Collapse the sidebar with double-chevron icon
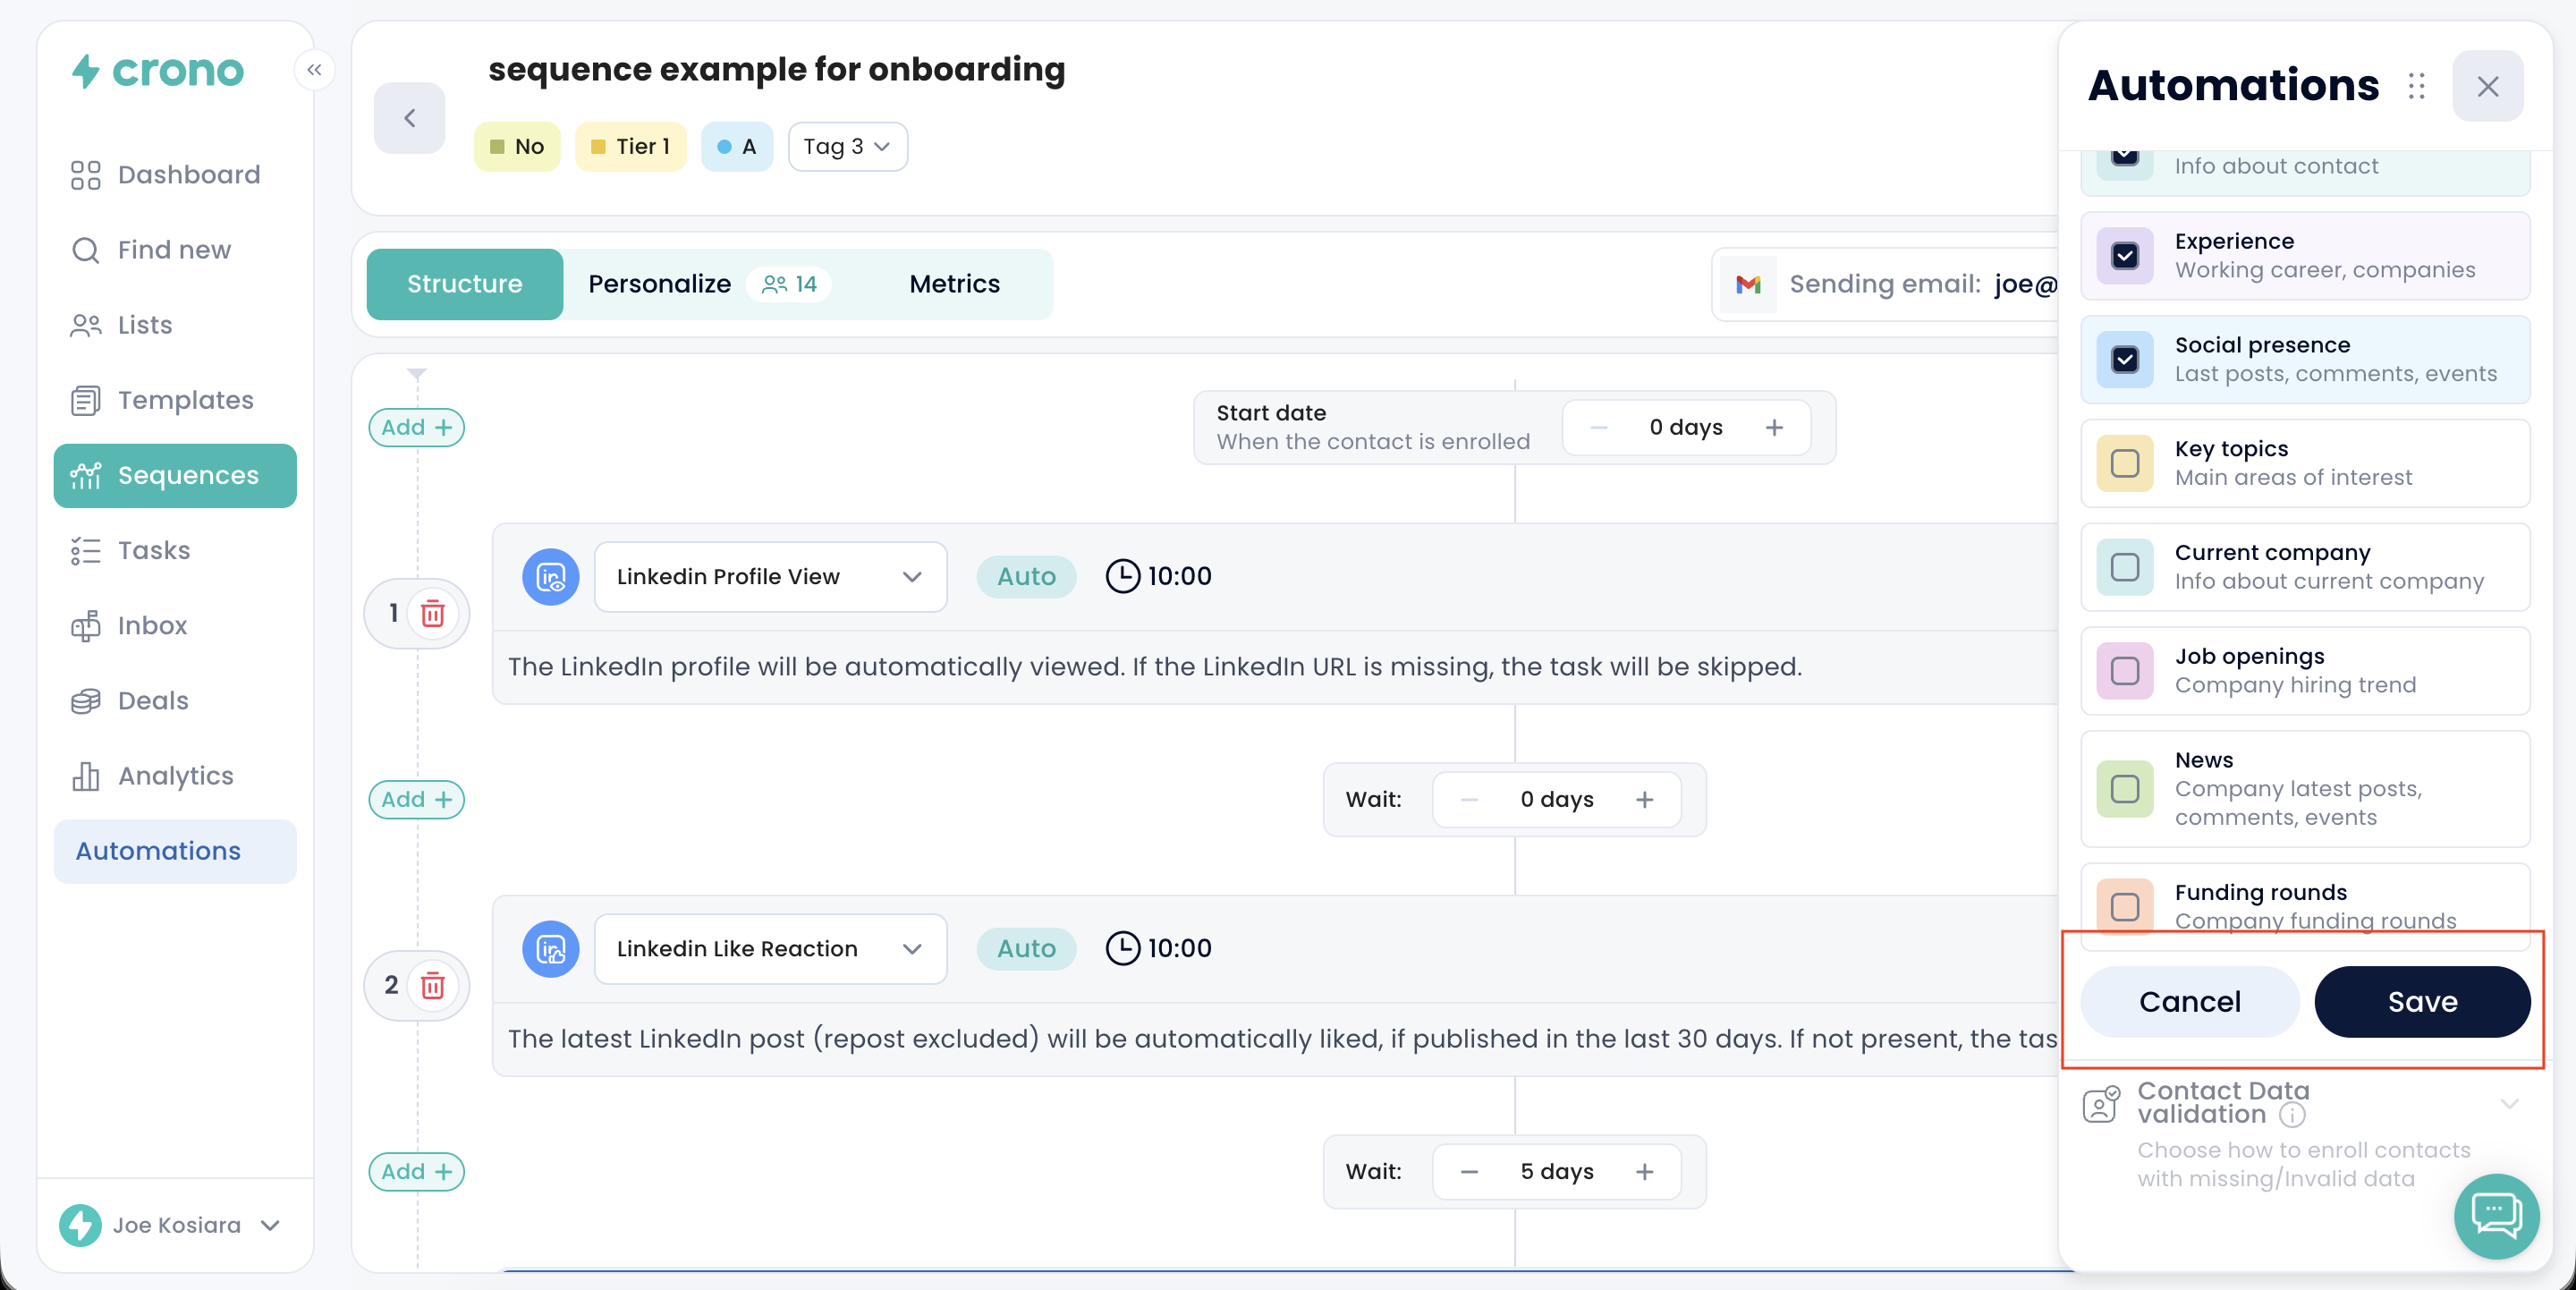2576x1290 pixels. pyautogui.click(x=314, y=70)
